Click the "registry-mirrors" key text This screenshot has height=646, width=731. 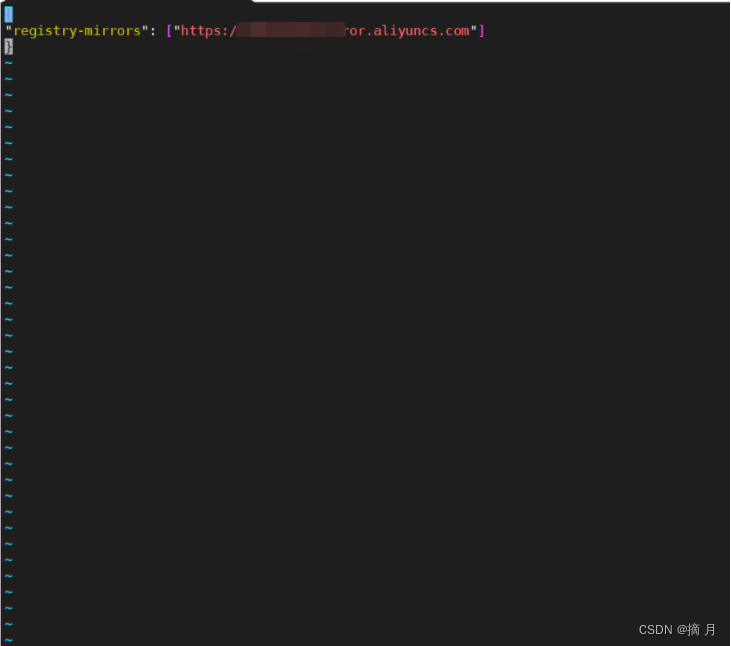click(x=77, y=31)
